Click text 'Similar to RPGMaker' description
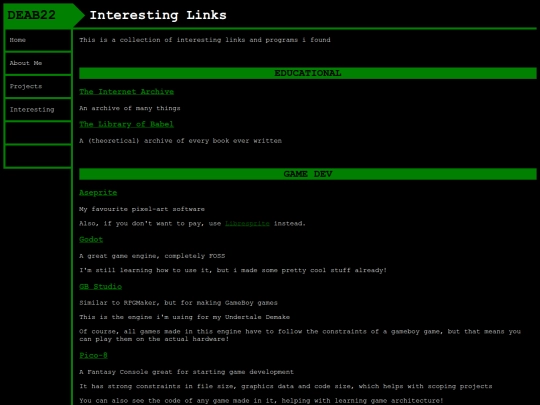 pos(178,303)
